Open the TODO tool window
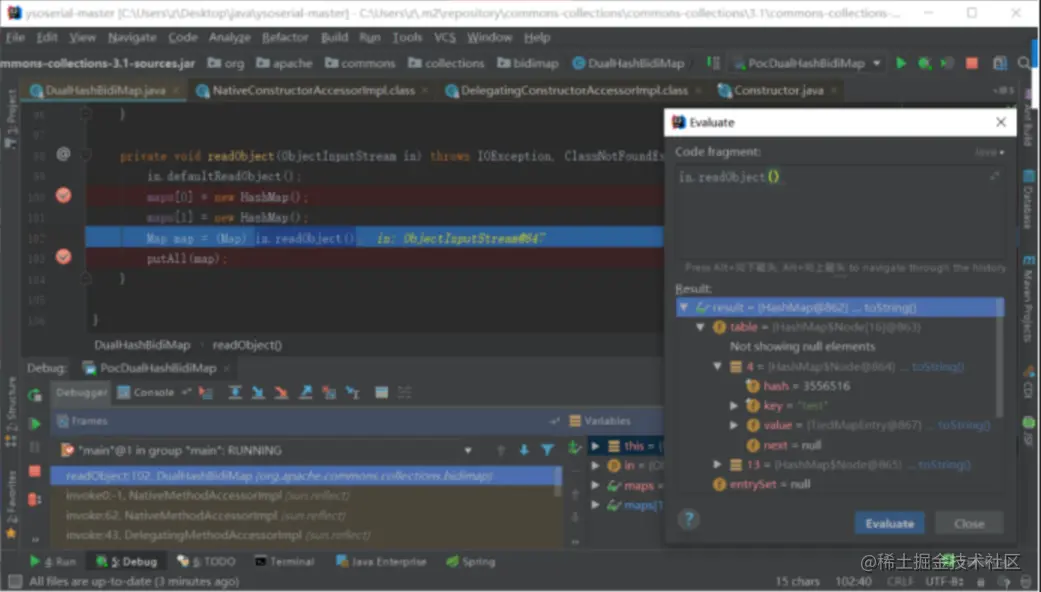Screen dimensions: 1041x592 206,561
